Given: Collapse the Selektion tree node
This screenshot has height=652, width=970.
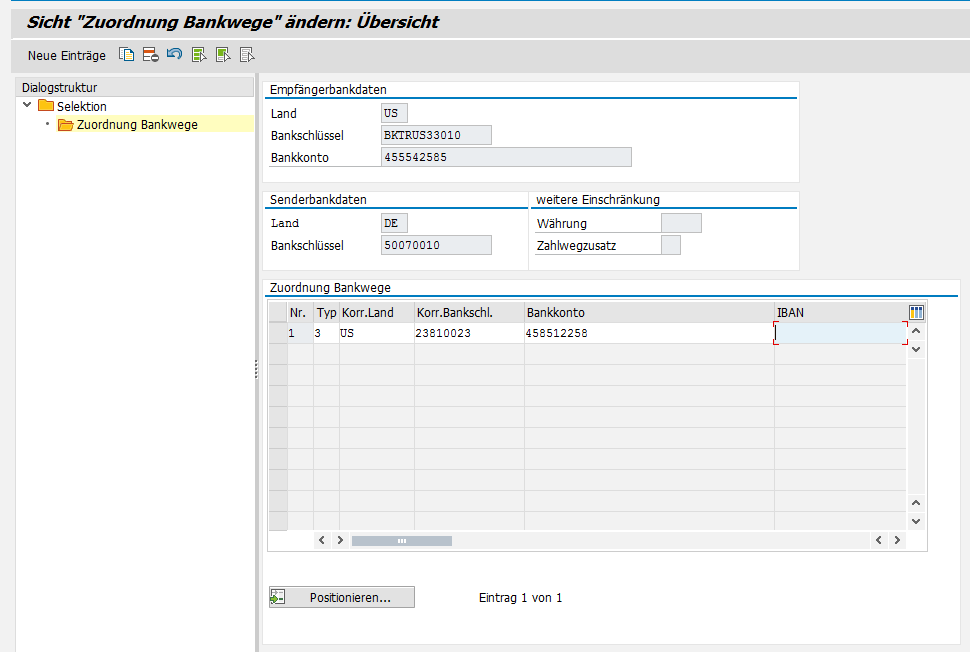Looking at the screenshot, I should click(x=27, y=105).
